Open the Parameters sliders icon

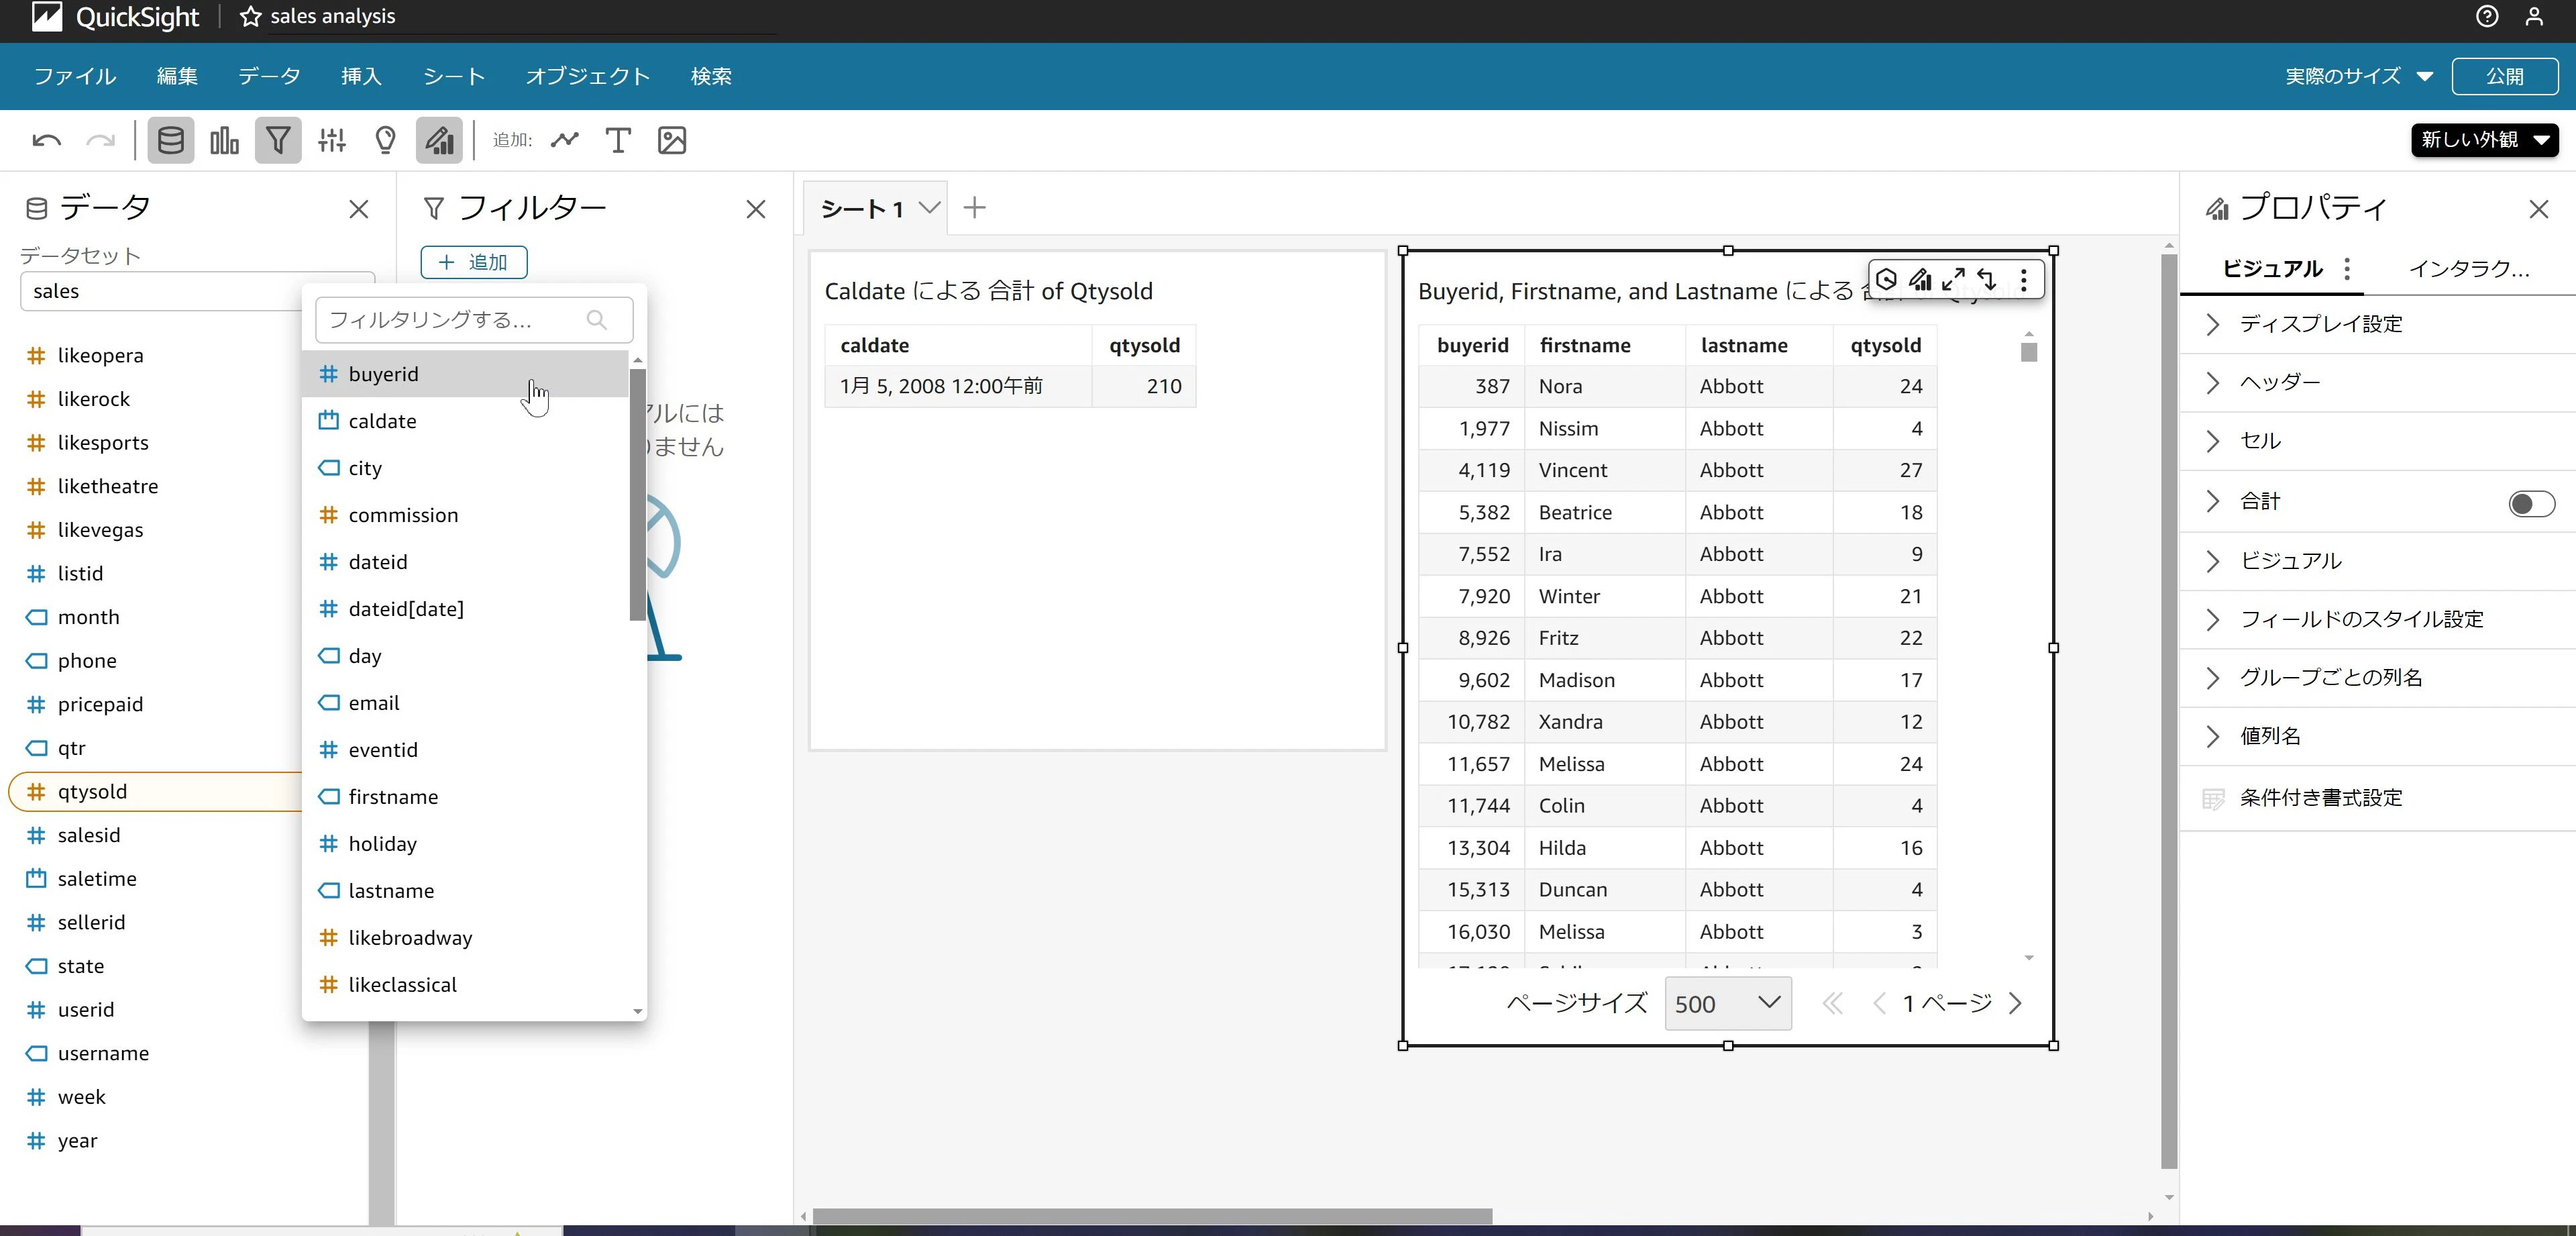(332, 141)
